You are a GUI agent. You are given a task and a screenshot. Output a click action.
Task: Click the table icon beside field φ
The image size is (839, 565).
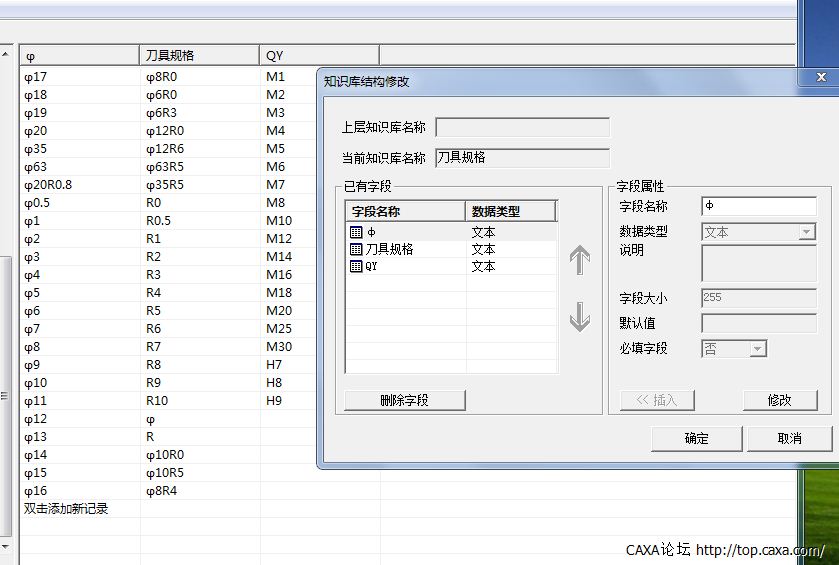356,232
